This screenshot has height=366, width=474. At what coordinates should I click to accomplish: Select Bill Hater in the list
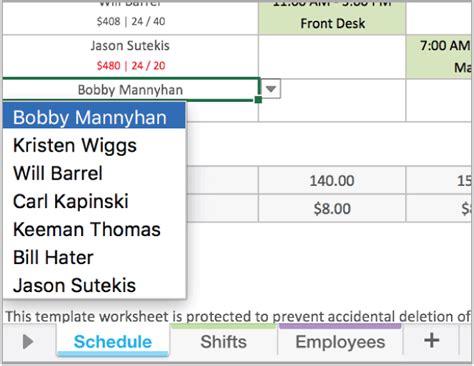point(94,257)
